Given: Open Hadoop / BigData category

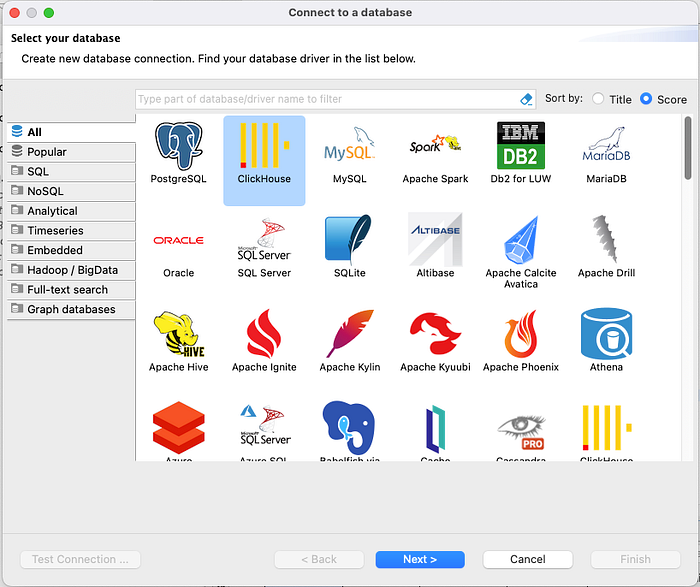Looking at the screenshot, I should [x=71, y=270].
